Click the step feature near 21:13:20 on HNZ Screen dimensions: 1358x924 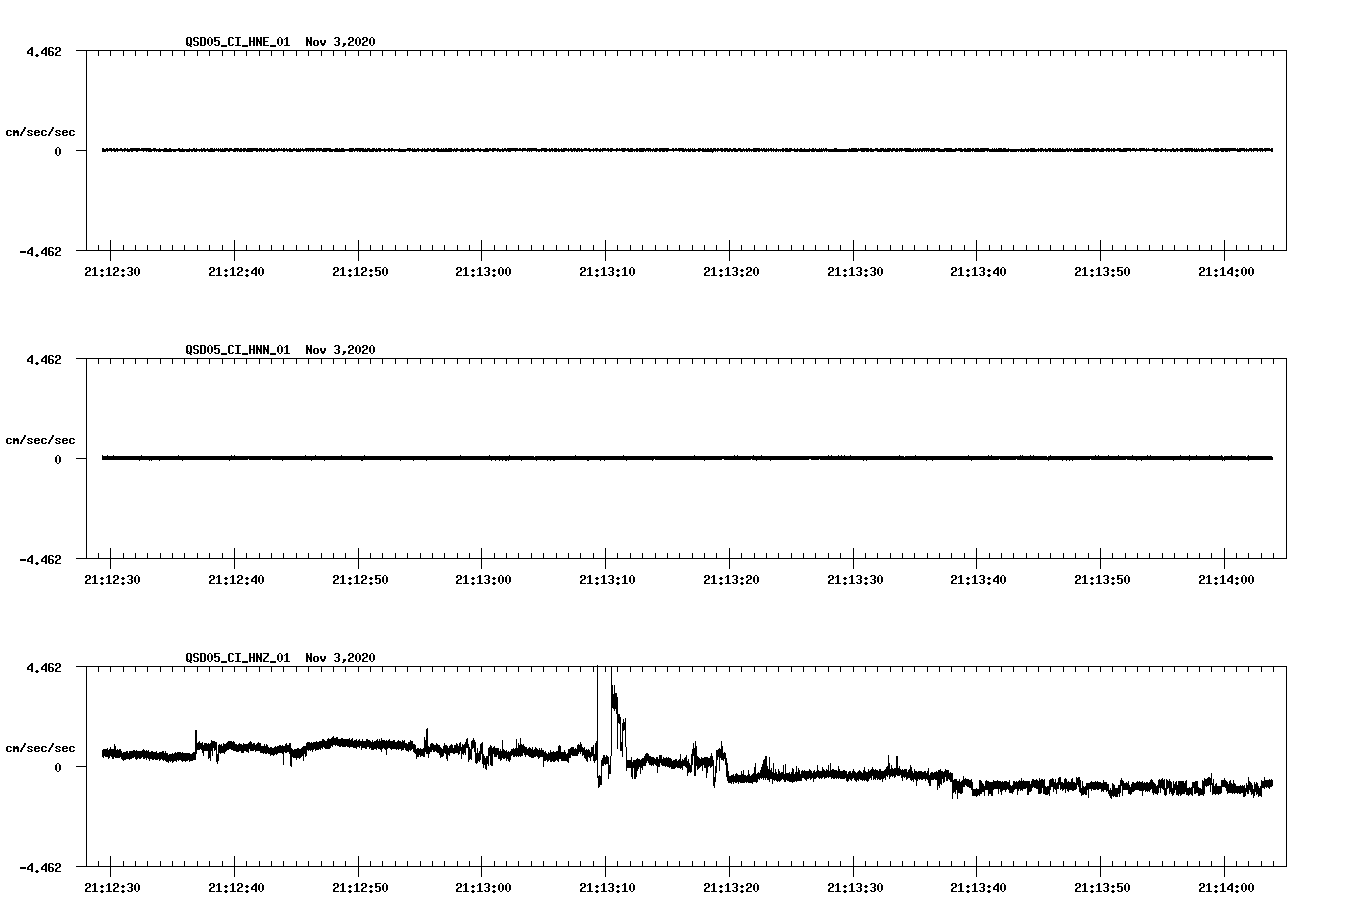pos(727,775)
